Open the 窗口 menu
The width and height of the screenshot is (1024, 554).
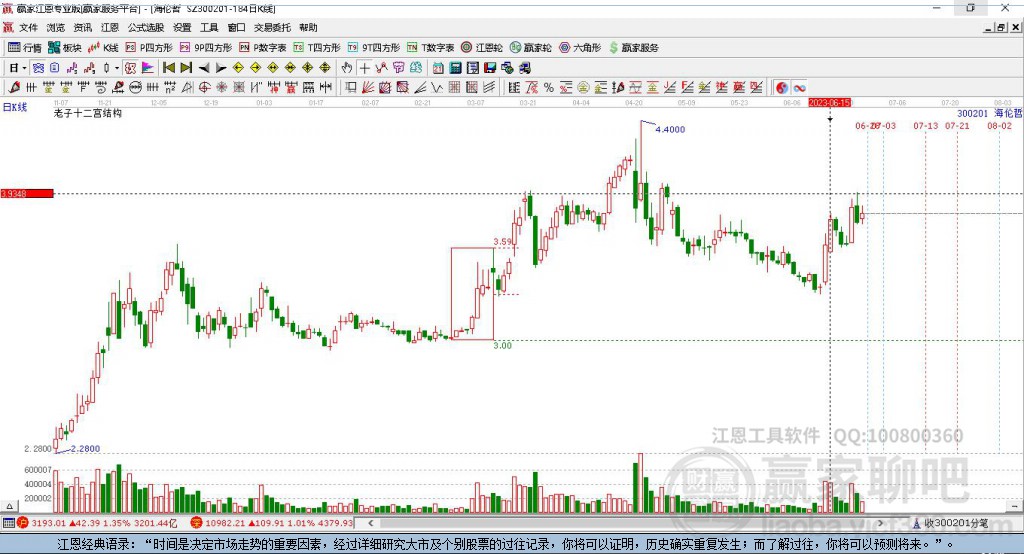[236, 27]
